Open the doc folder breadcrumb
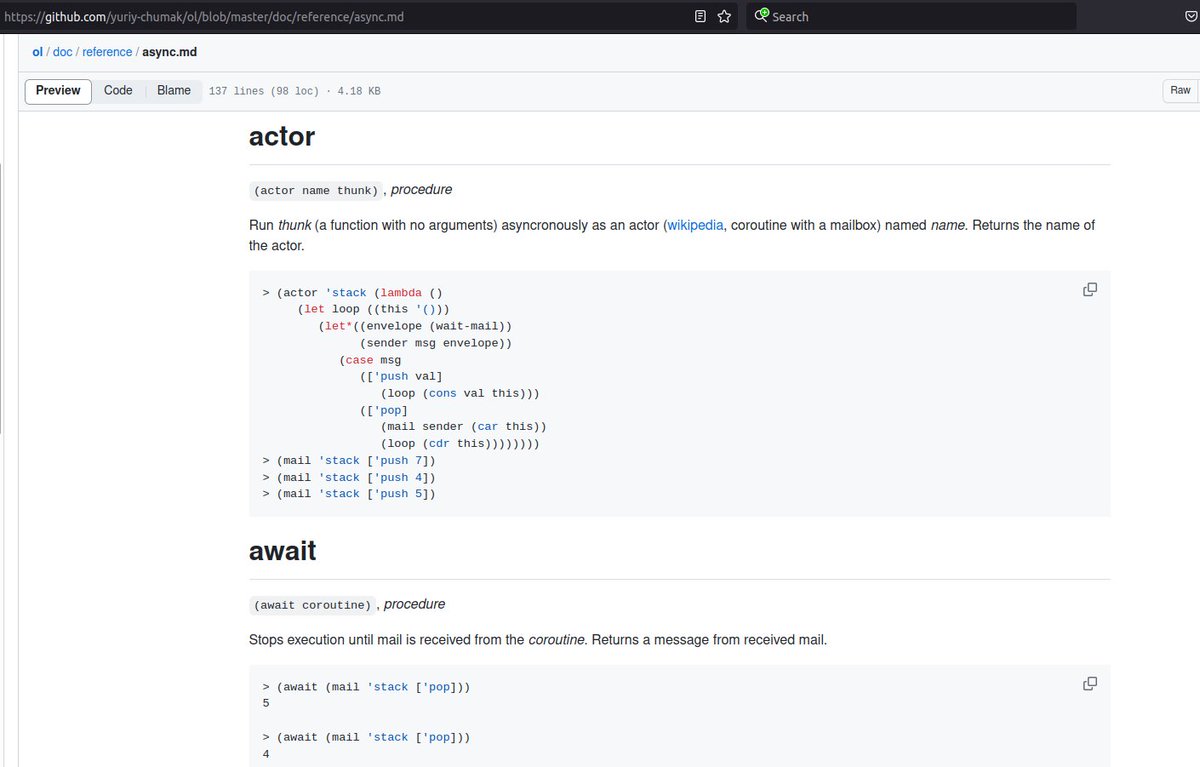This screenshot has height=767, width=1200. pos(62,52)
